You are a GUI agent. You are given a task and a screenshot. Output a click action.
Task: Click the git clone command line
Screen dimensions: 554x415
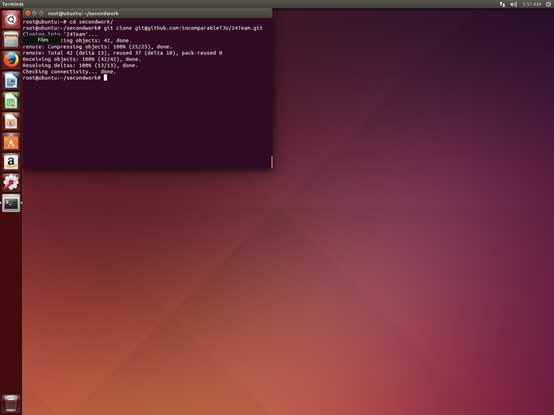coord(143,28)
